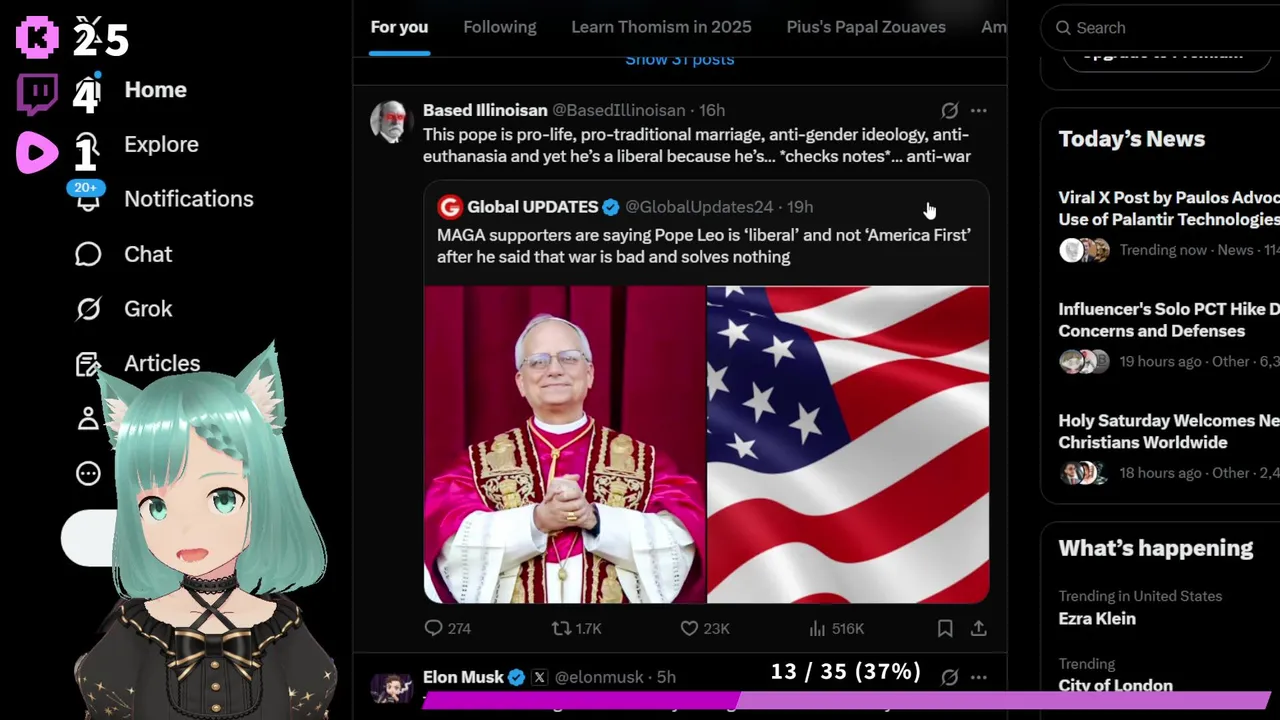Open the Notifications bell icon
This screenshot has height=720, width=1280.
(88, 199)
